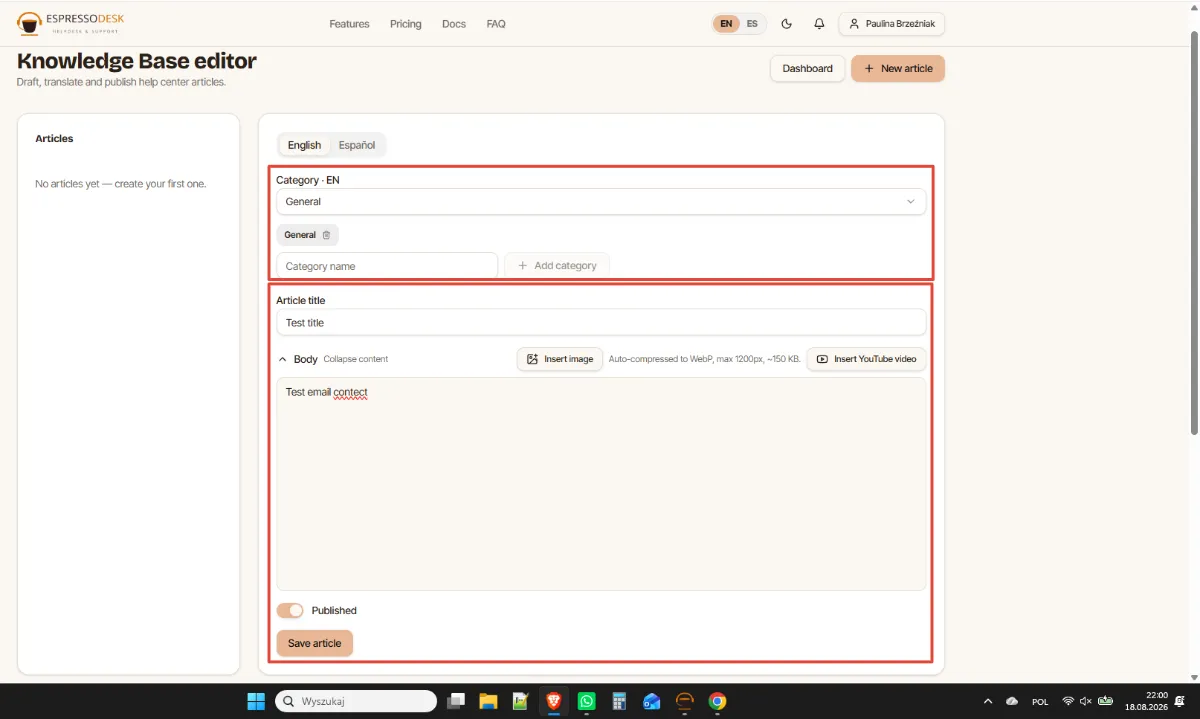This screenshot has width=1200, height=719.
Task: Click the 'Collapse content' label
Action: coord(355,359)
